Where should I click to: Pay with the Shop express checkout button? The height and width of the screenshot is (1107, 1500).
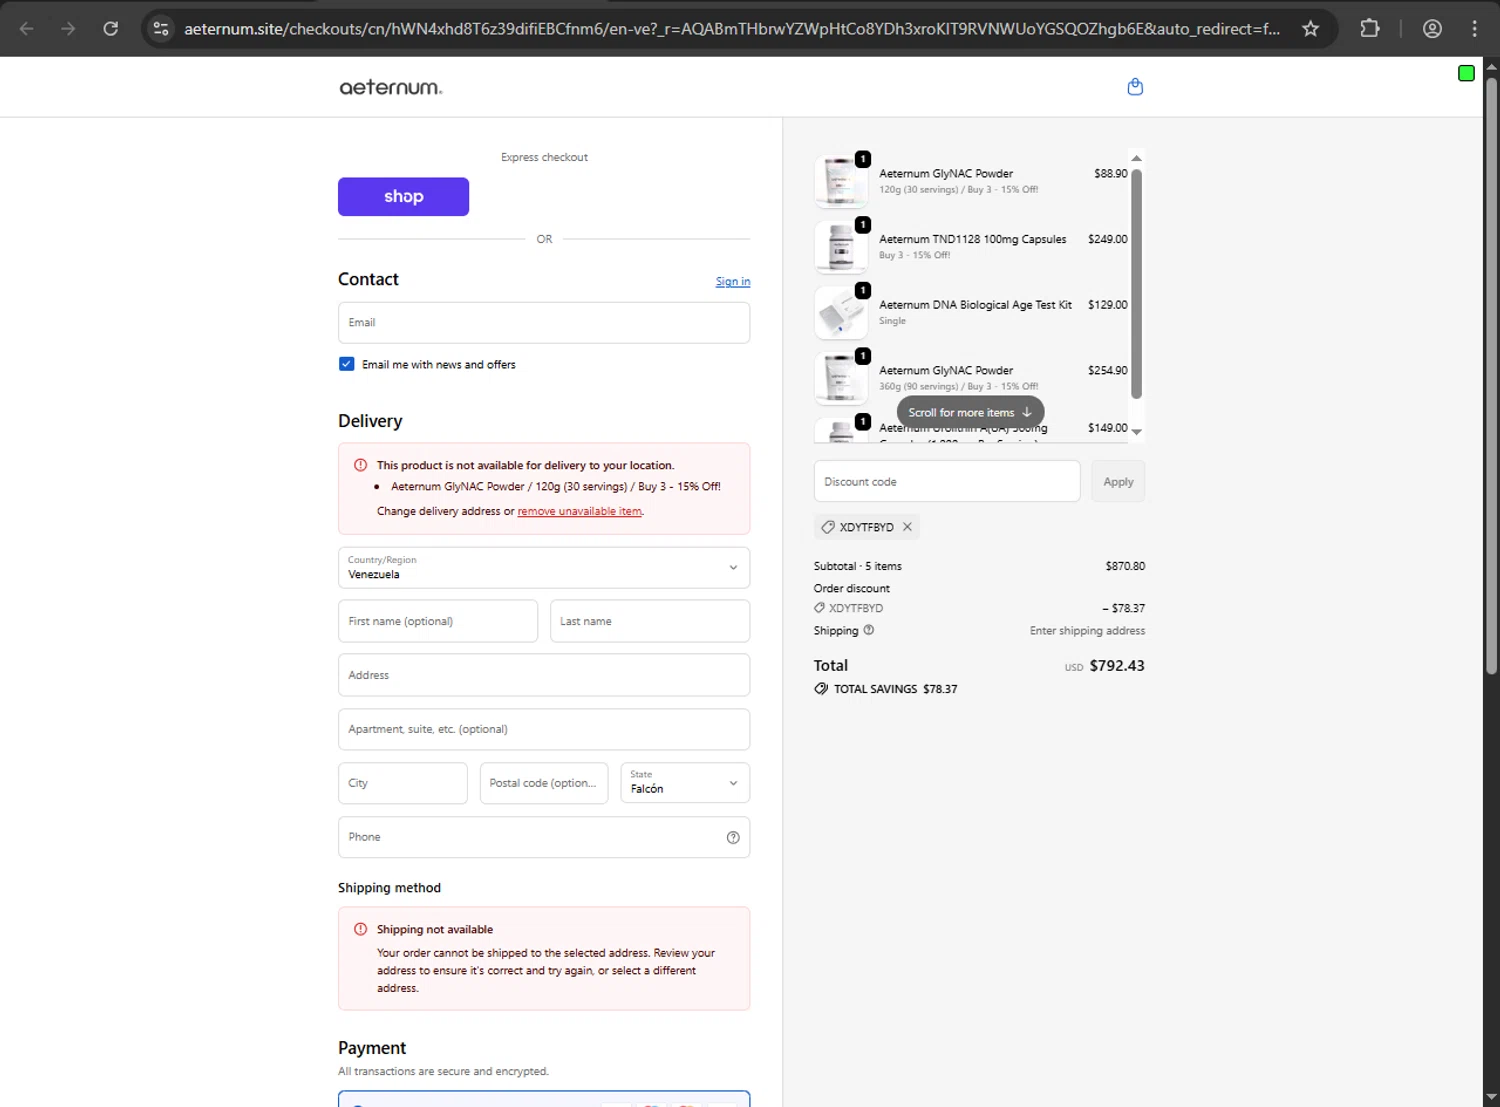[x=403, y=197]
